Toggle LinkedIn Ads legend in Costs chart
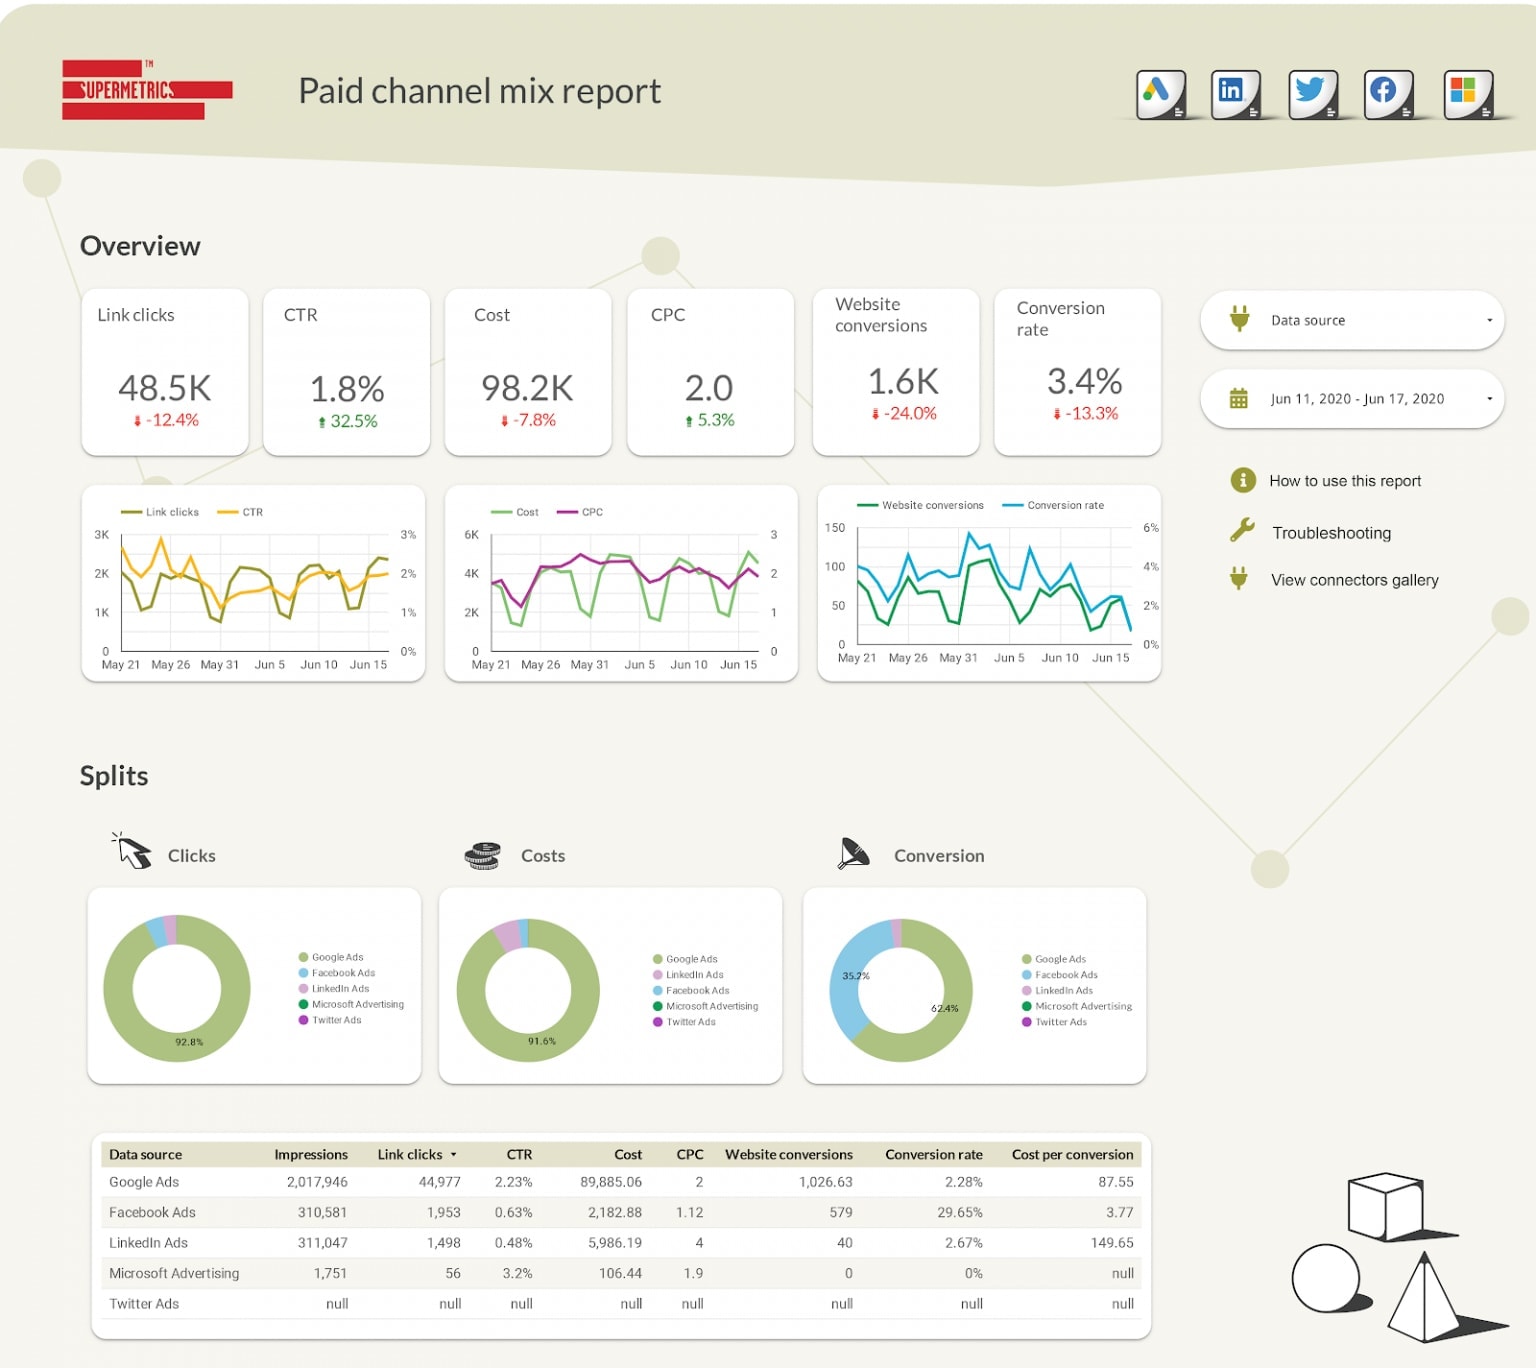The width and height of the screenshot is (1536, 1368). [x=694, y=975]
